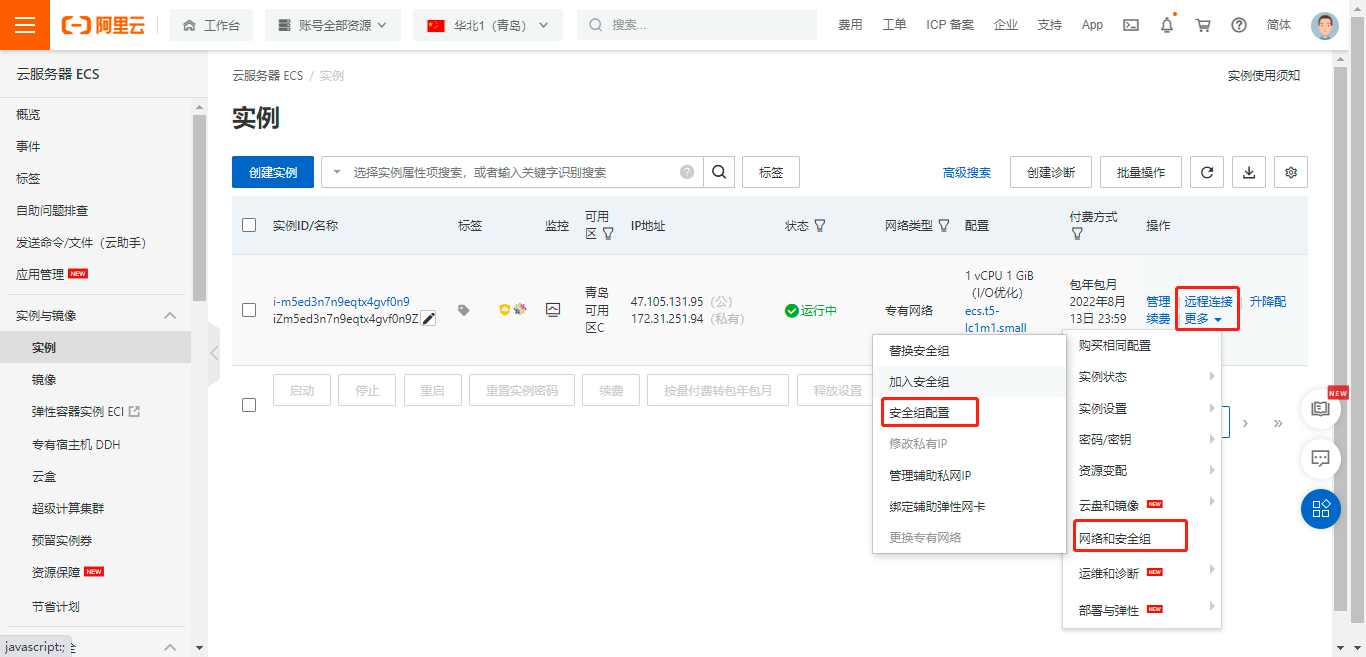The image size is (1366, 657).
Task: Click the 云服务器 ECS breadcrumb
Action: [x=267, y=75]
